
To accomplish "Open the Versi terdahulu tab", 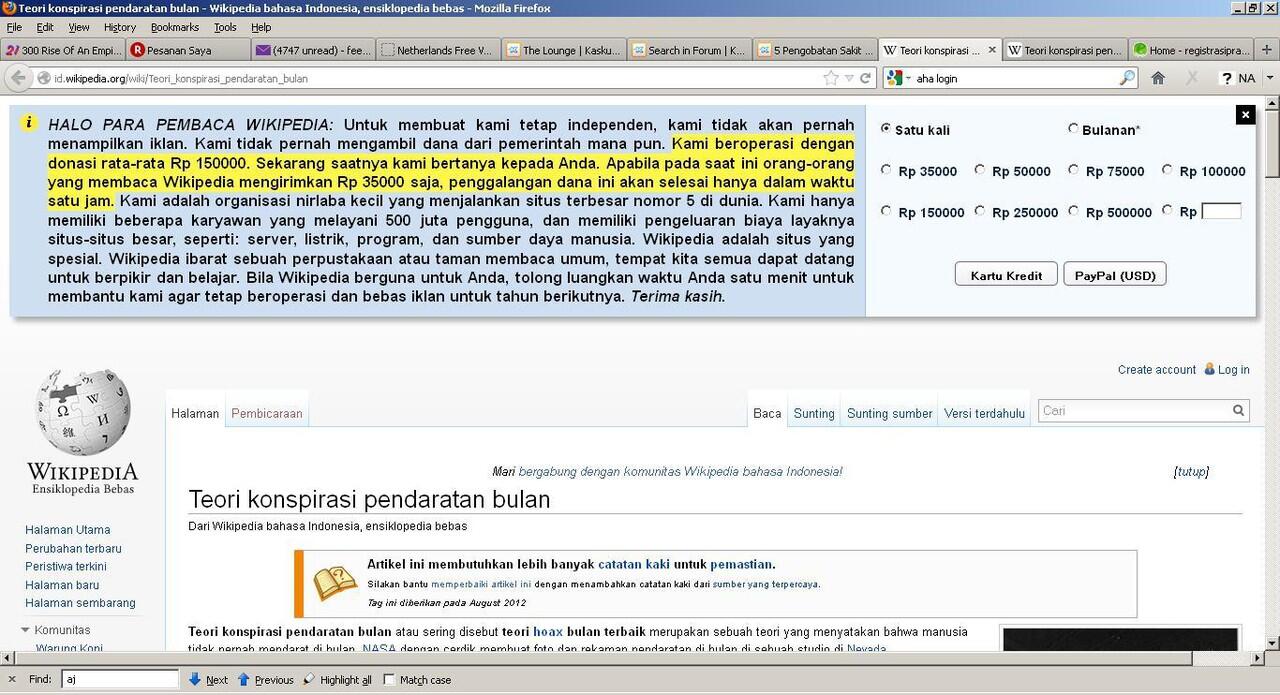I will [x=985, y=413].
